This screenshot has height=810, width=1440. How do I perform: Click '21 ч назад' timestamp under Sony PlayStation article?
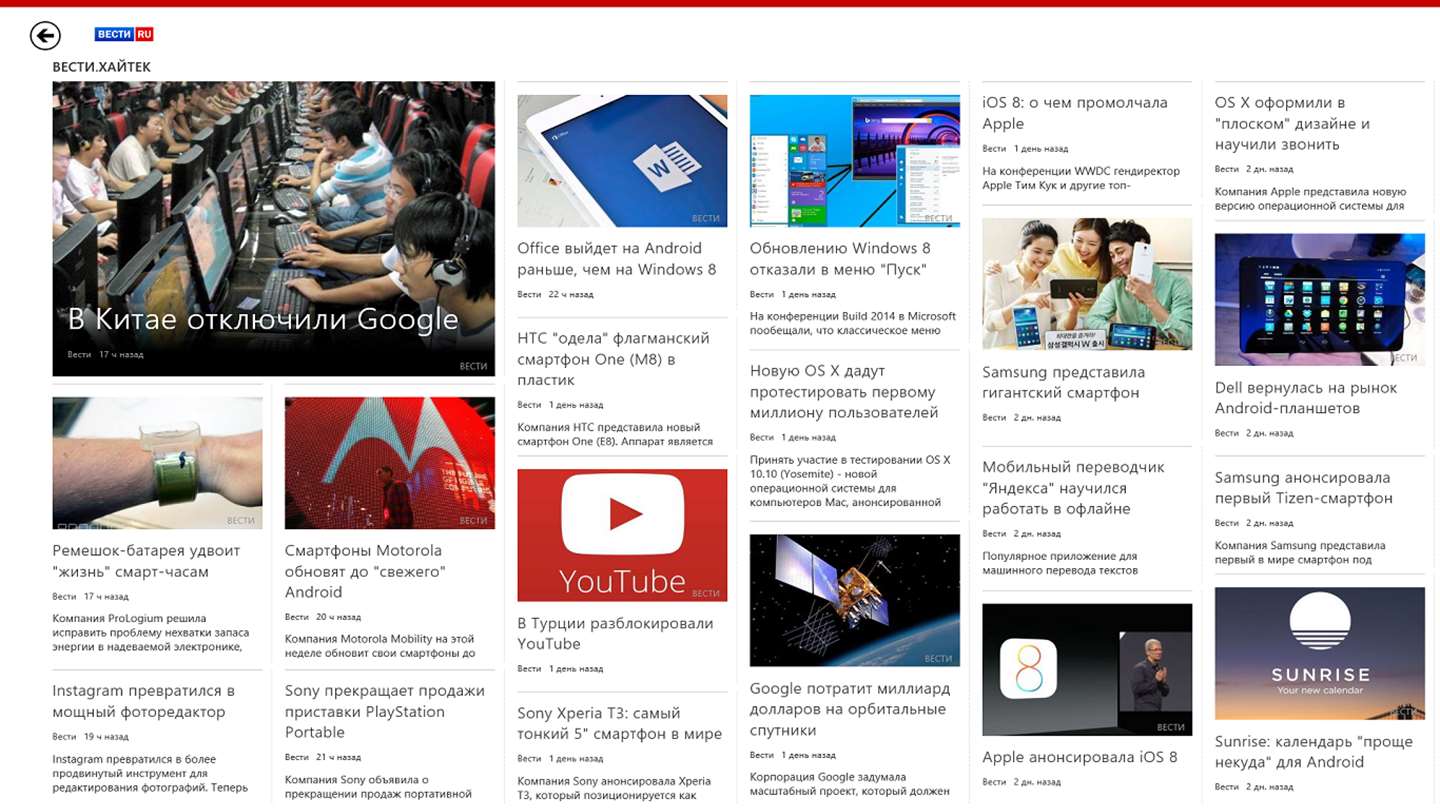(338, 757)
